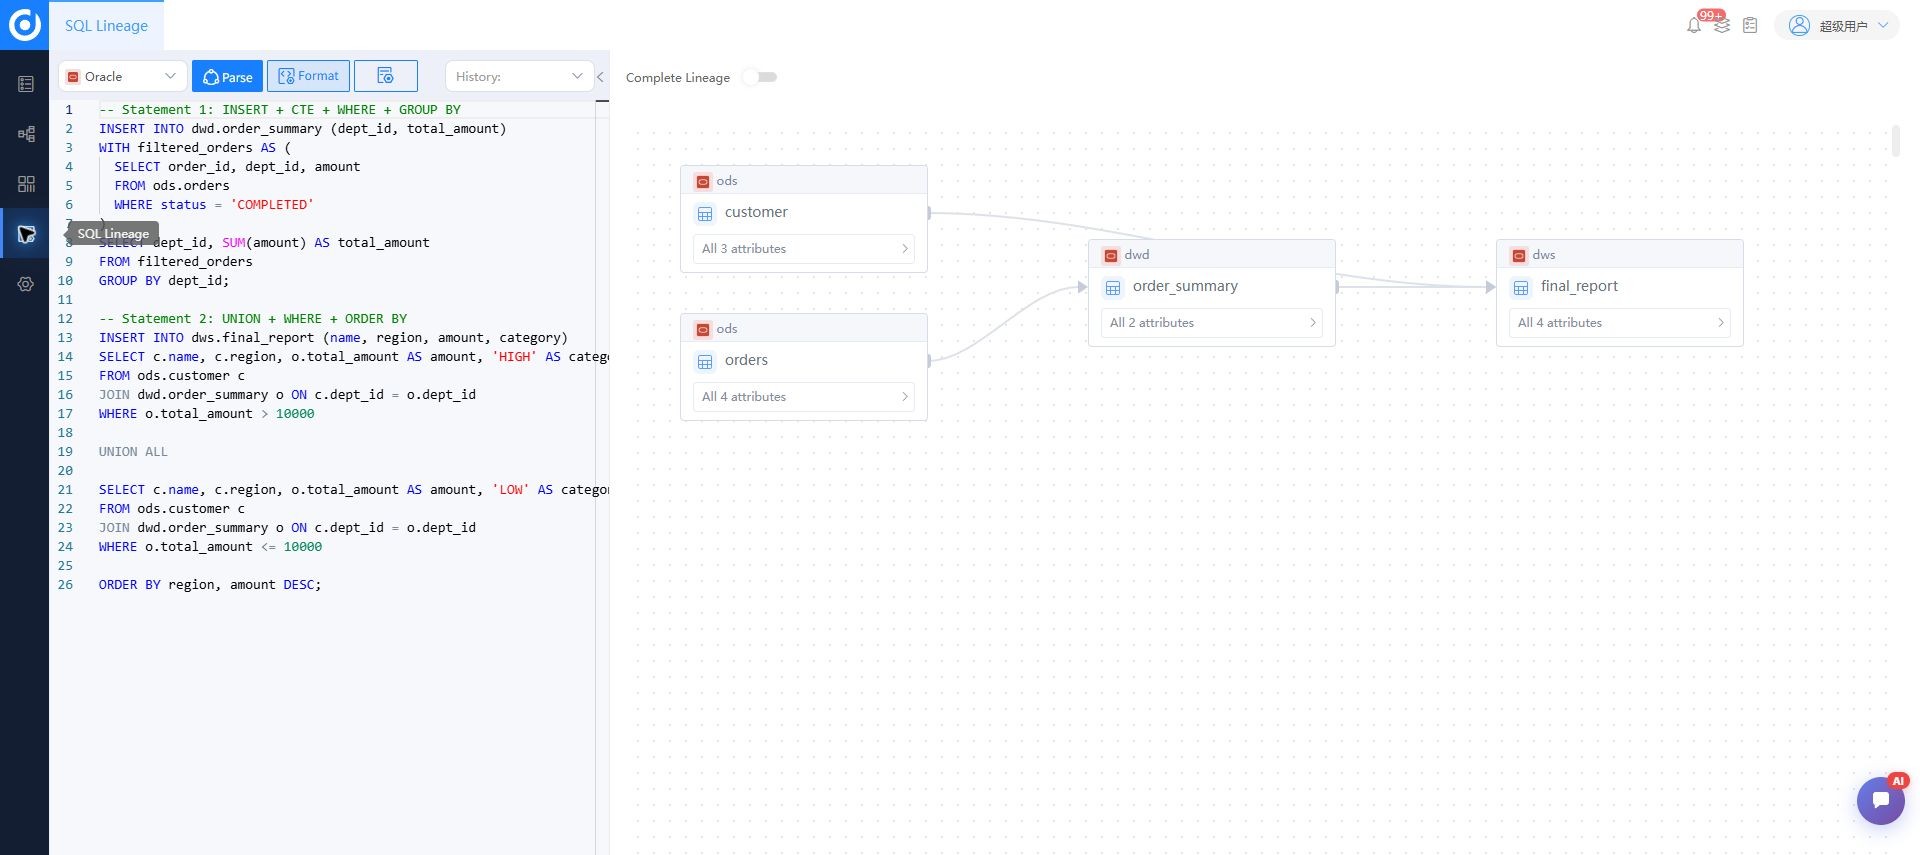Click the Oracle icon on dwd node header
This screenshot has height=855, width=1920.
tap(1110, 255)
